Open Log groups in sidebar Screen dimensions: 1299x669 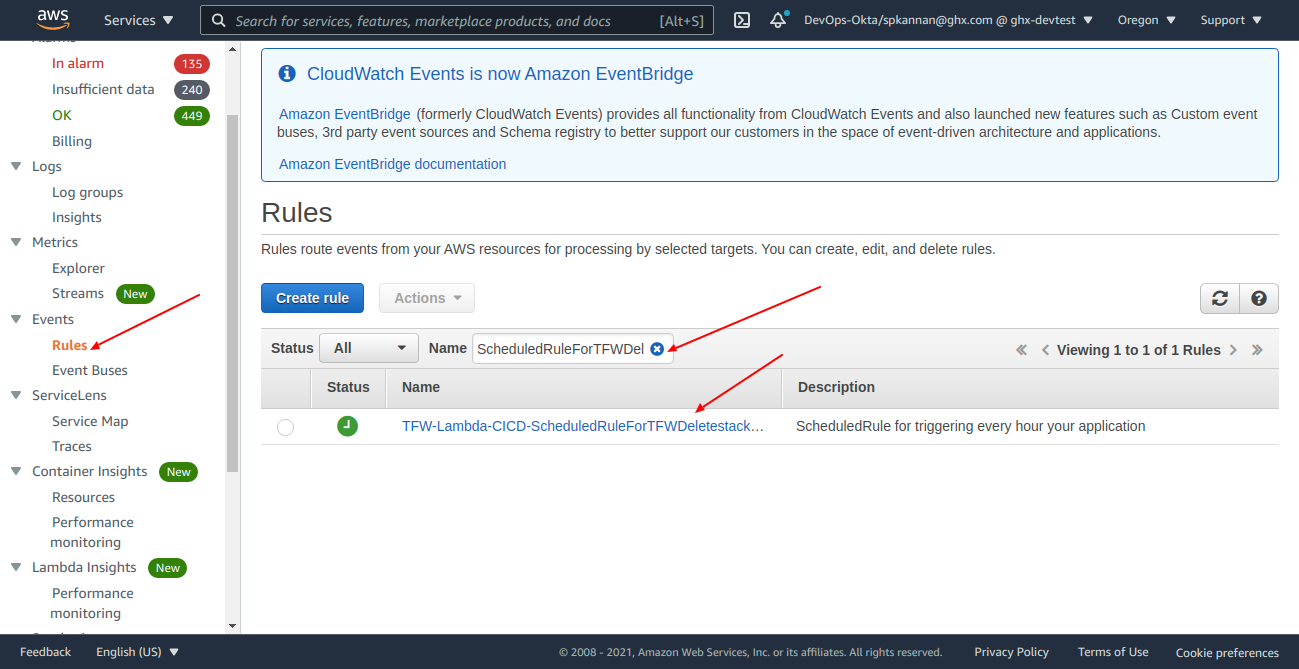click(x=88, y=192)
